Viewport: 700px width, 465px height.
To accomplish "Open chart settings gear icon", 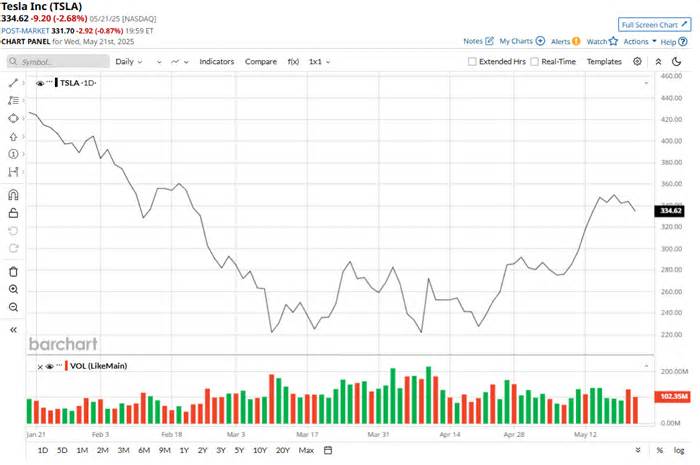I will (638, 62).
